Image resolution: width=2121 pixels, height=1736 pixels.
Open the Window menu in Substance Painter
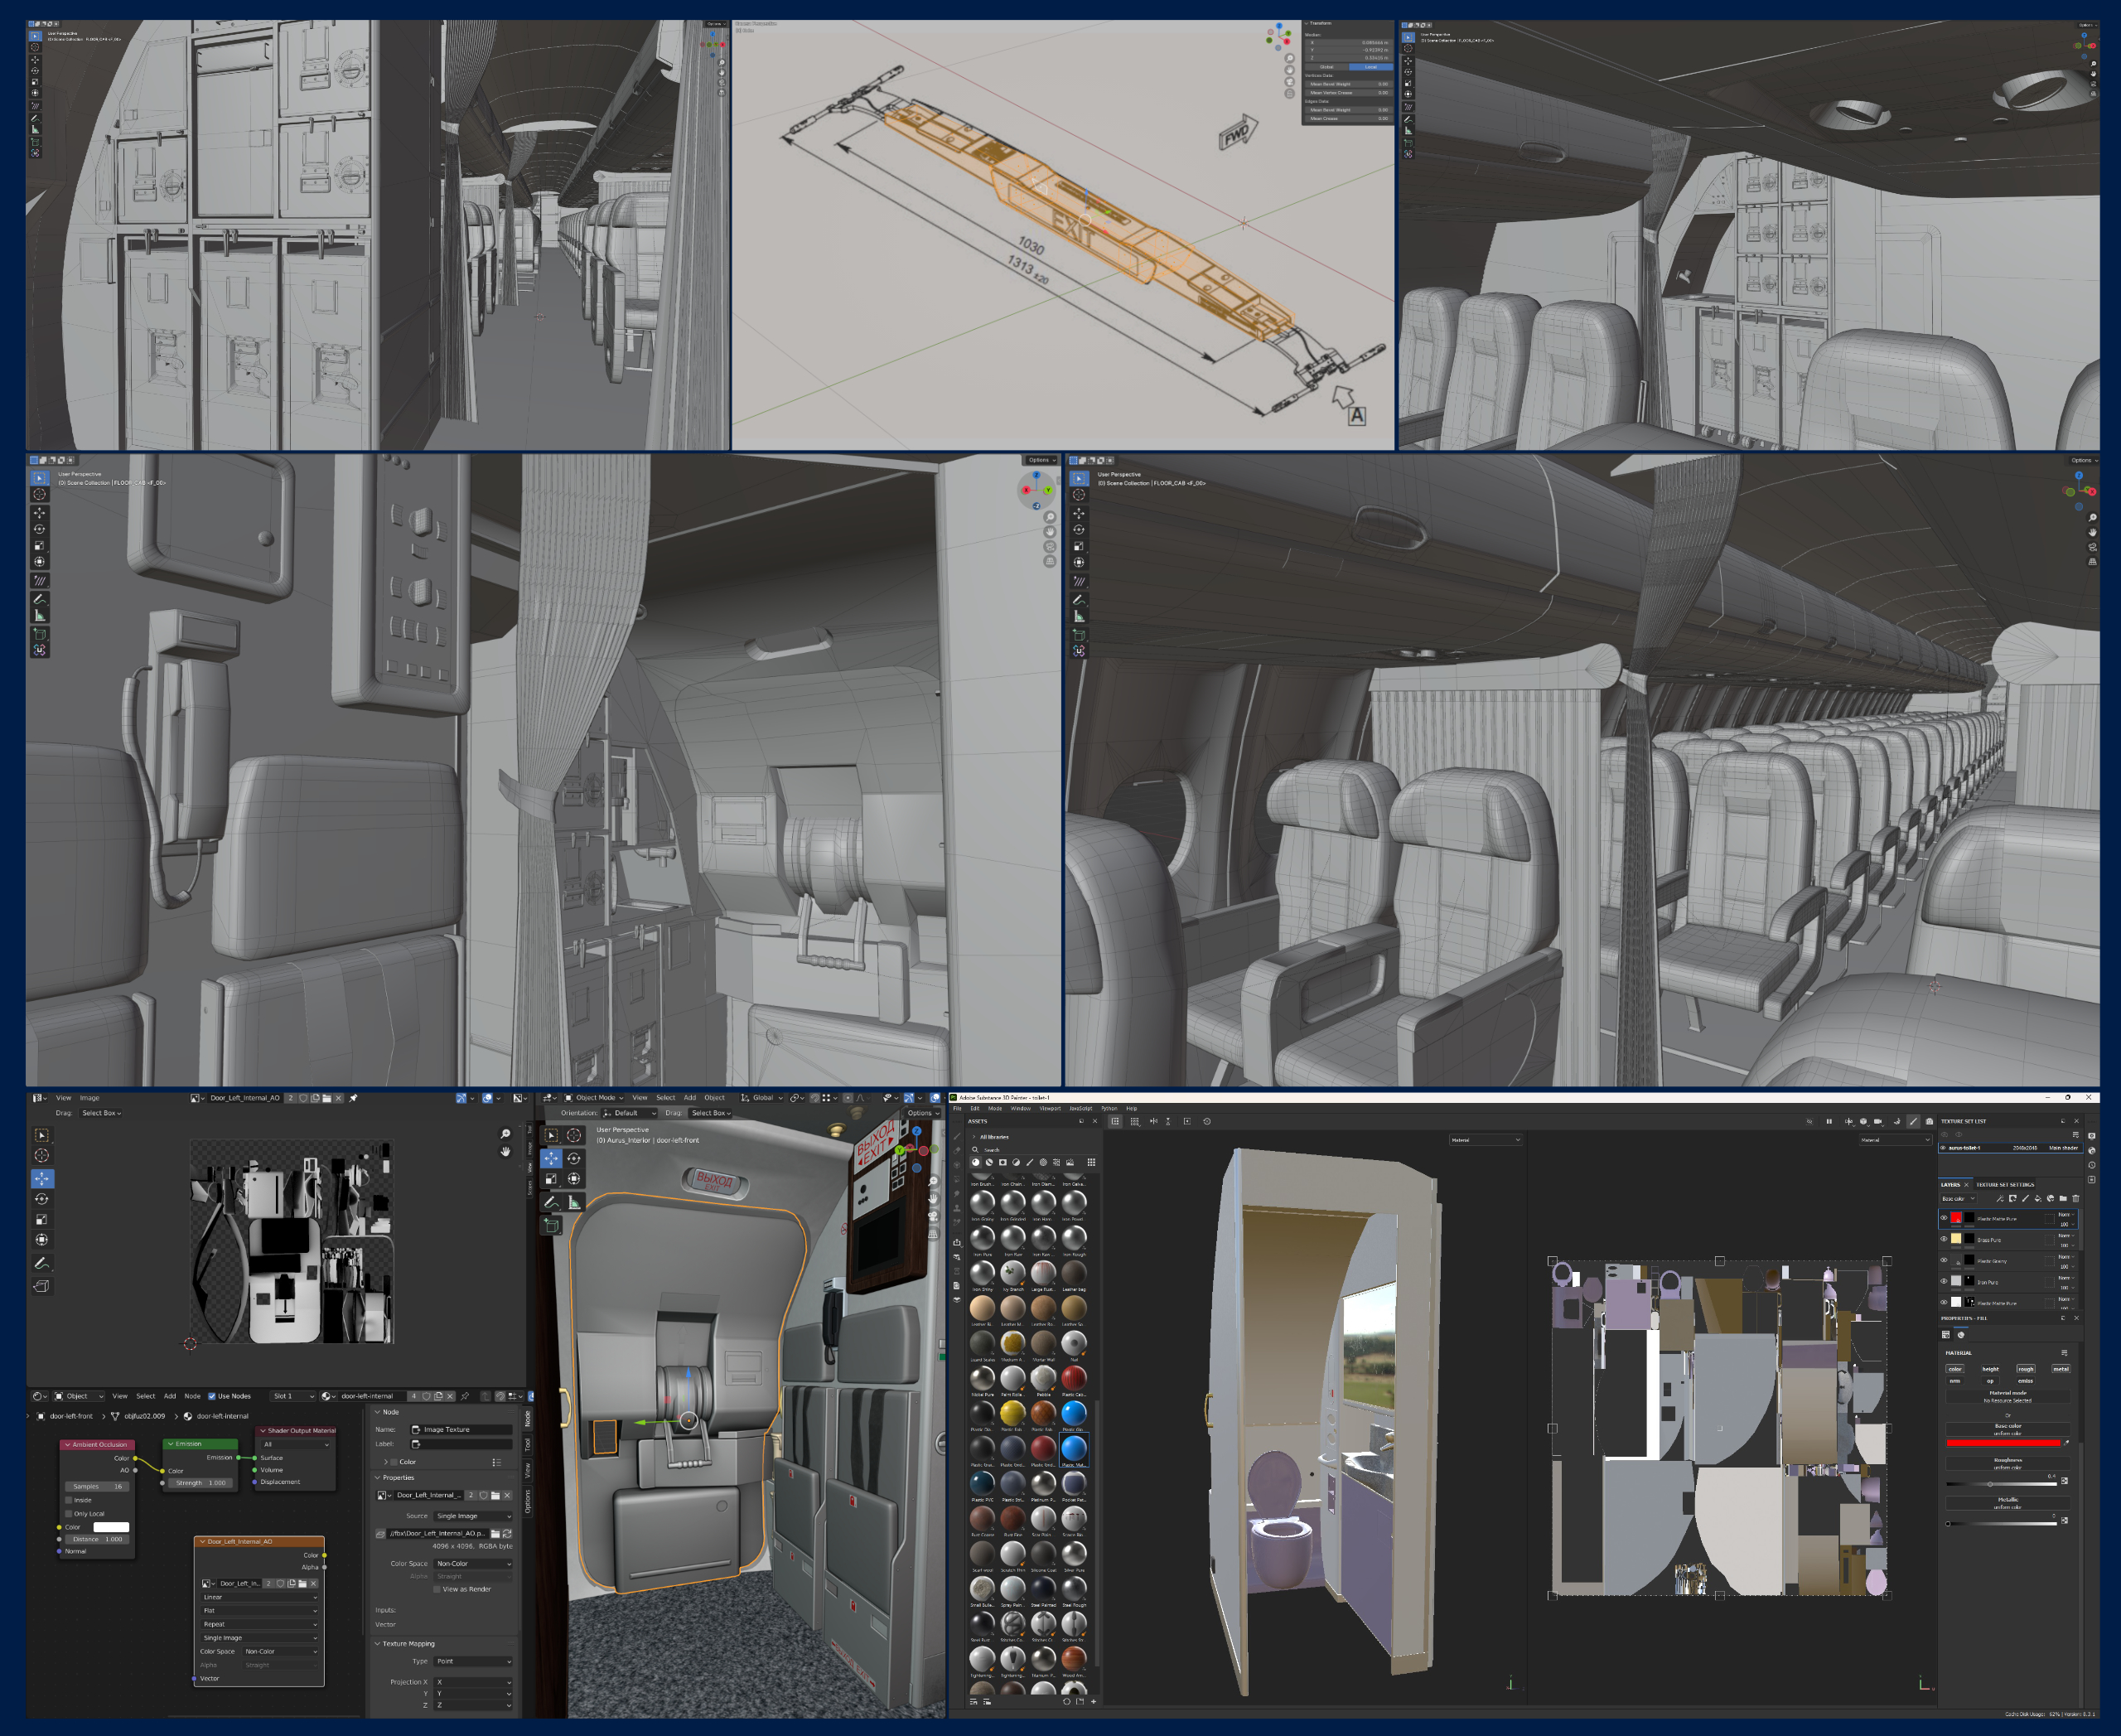tap(1020, 1108)
